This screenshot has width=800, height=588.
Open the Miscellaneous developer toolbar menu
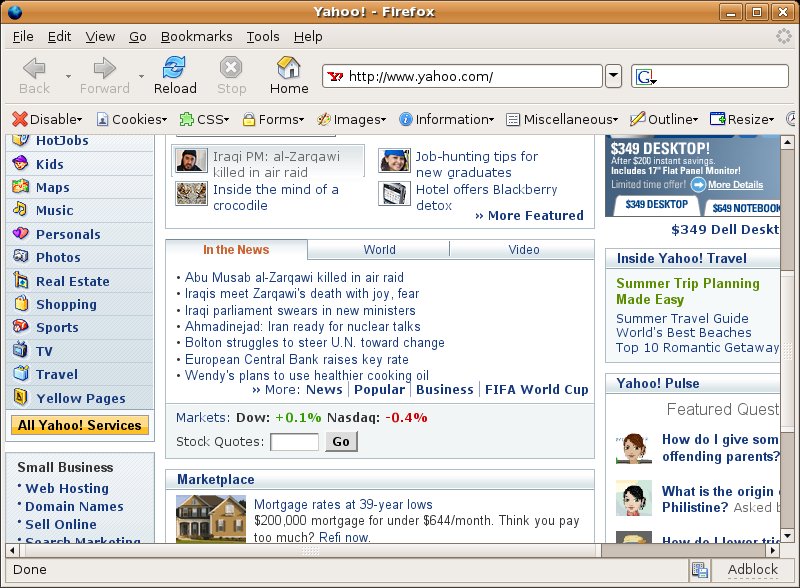click(562, 119)
